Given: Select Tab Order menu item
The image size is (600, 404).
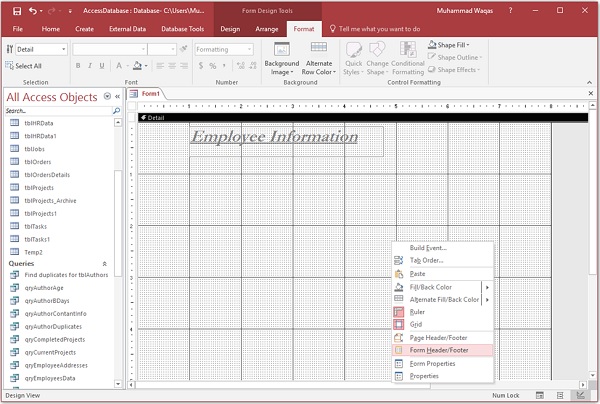Looking at the screenshot, I should pyautogui.click(x=426, y=260).
